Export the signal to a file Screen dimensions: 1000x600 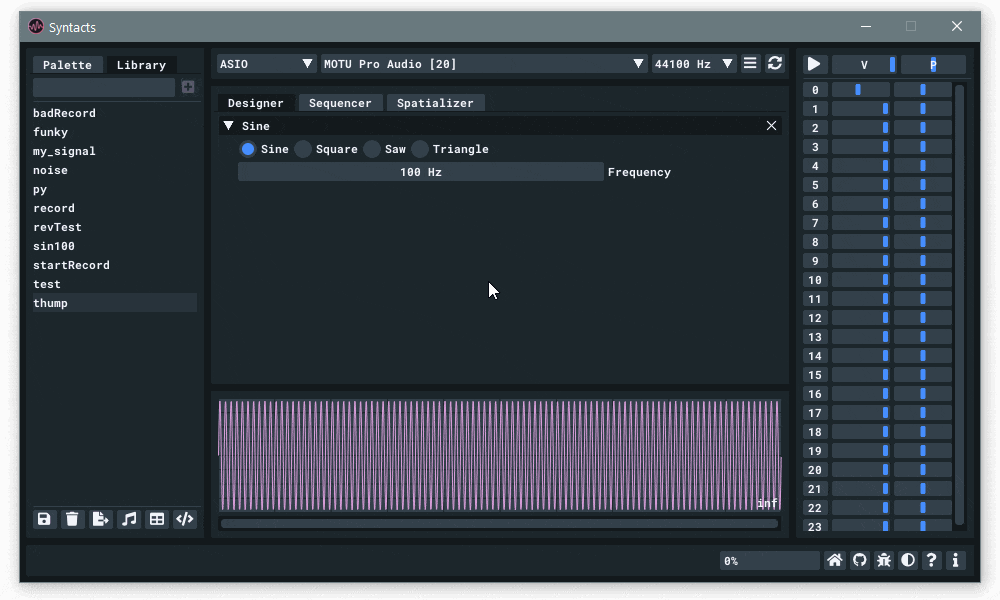point(100,519)
